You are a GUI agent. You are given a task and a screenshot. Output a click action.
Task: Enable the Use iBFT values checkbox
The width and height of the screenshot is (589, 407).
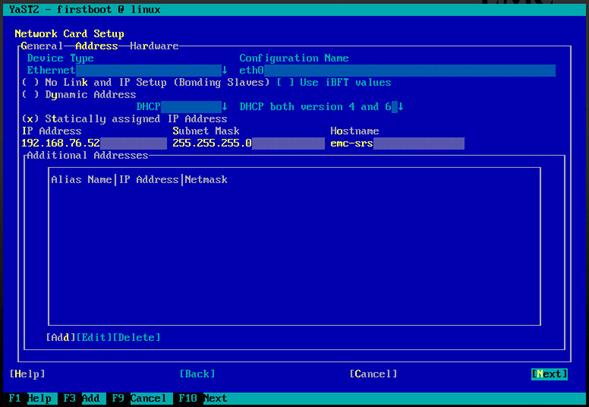point(334,82)
